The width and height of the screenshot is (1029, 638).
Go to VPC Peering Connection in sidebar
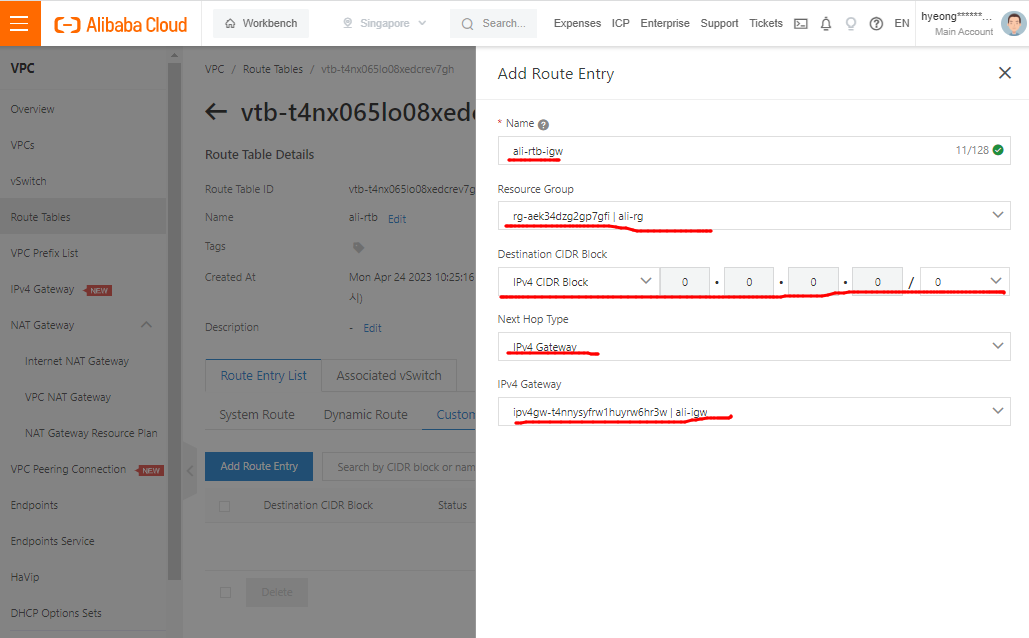pos(68,469)
